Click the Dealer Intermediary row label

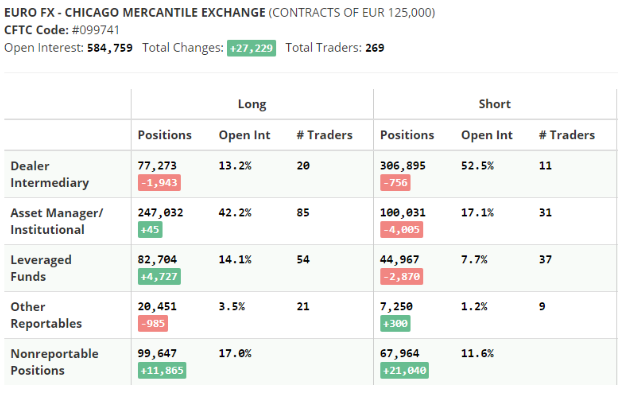tap(49, 174)
